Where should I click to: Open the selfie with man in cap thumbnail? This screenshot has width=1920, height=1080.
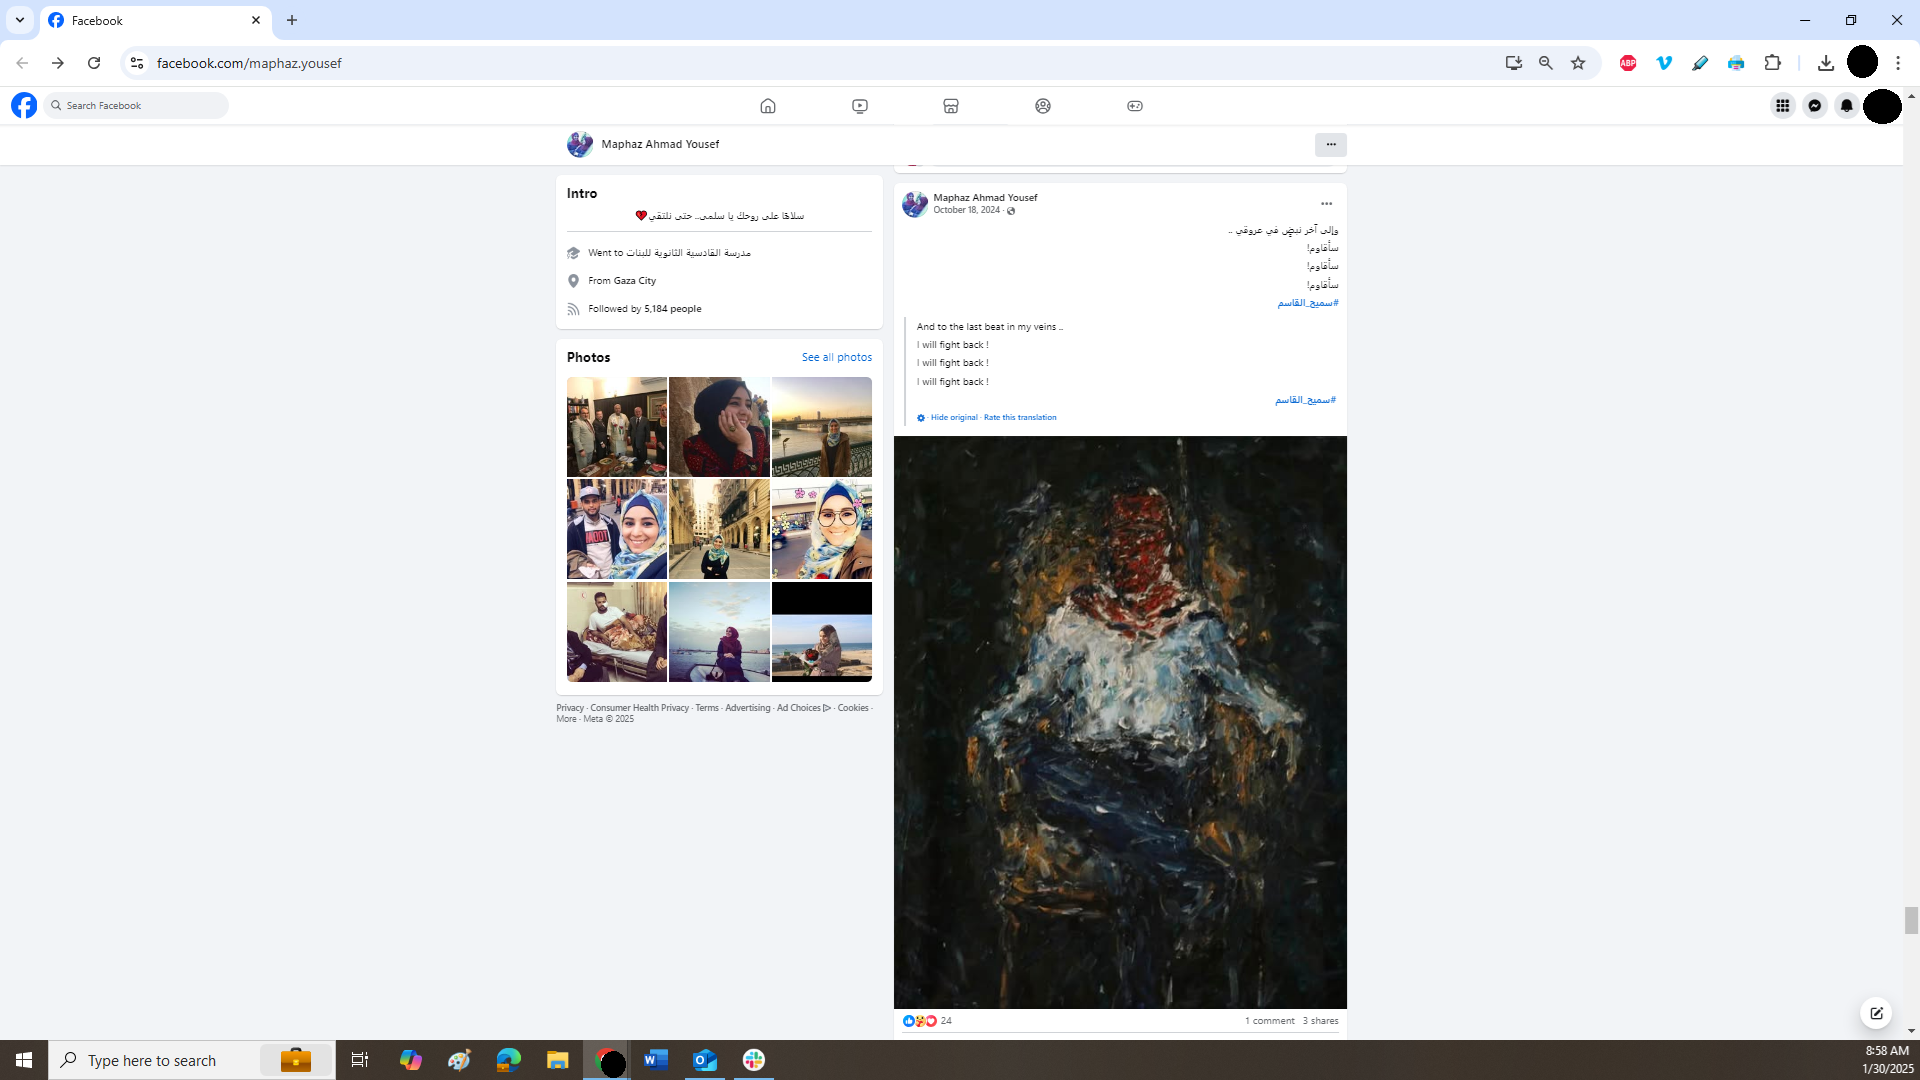click(617, 529)
